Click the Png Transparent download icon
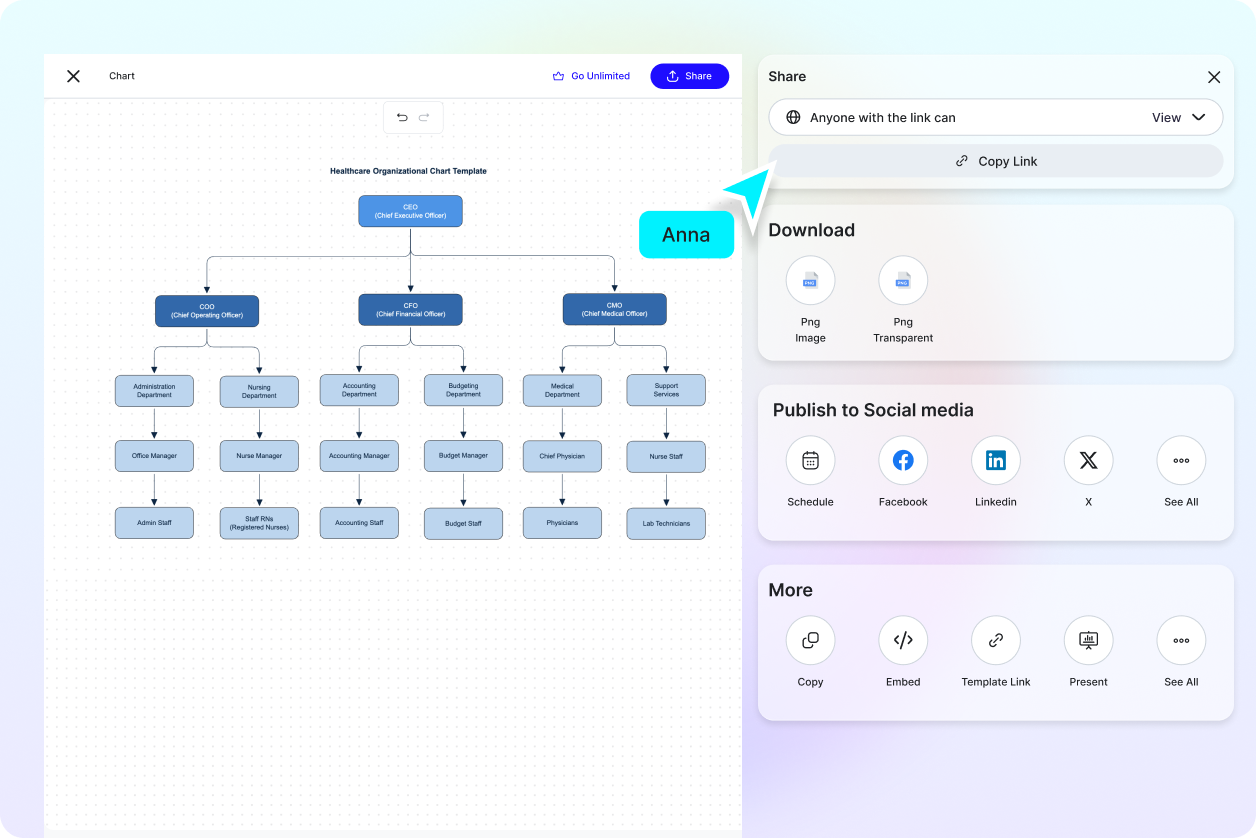Image resolution: width=1256 pixels, height=838 pixels. coord(902,280)
